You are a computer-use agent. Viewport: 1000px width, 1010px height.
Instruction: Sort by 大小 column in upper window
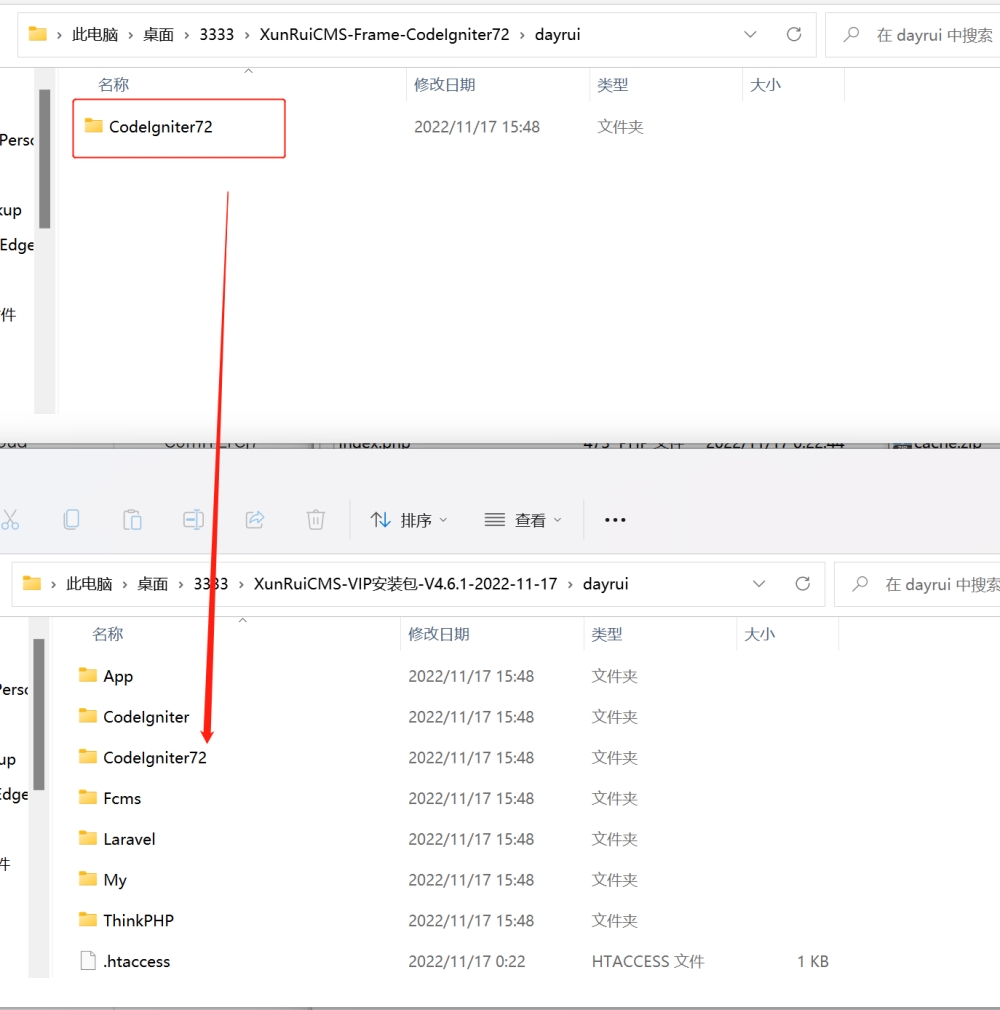click(x=765, y=84)
